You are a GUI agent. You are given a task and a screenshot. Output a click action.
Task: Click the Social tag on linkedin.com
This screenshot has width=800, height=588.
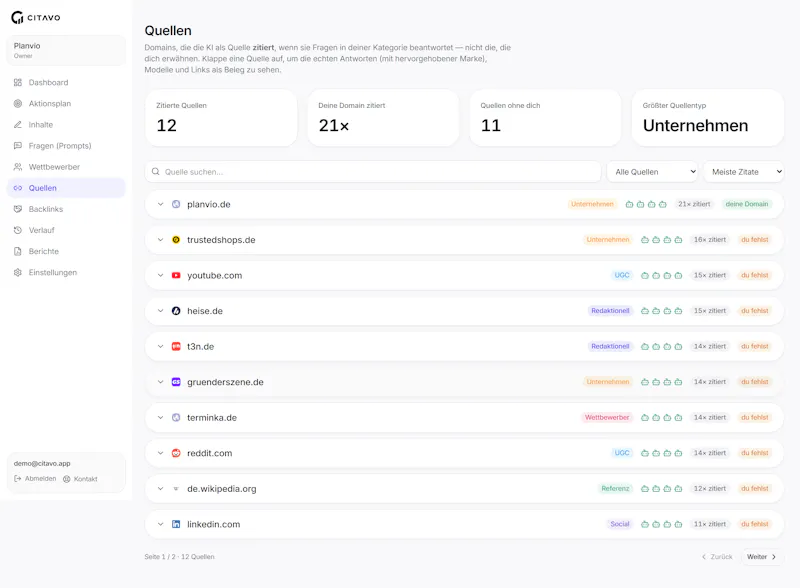(x=620, y=524)
